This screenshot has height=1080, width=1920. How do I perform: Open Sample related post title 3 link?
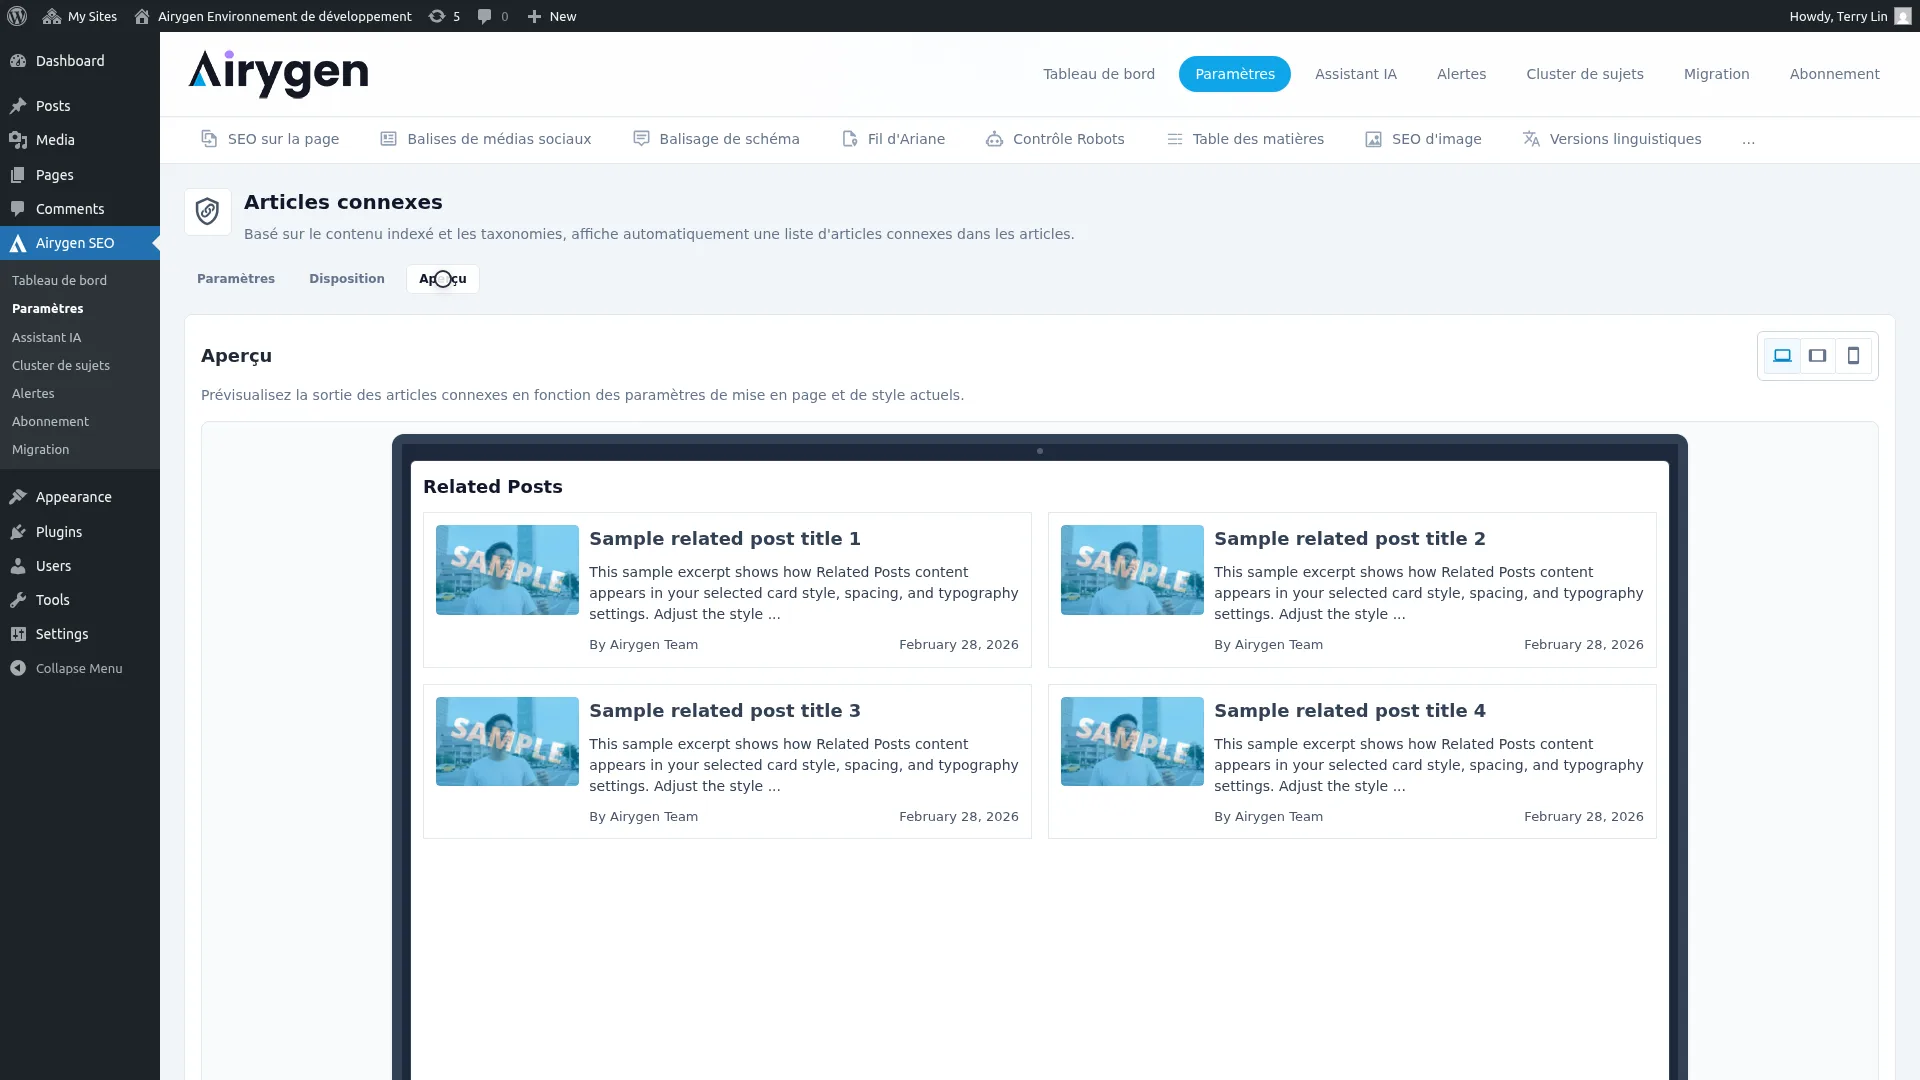tap(725, 711)
